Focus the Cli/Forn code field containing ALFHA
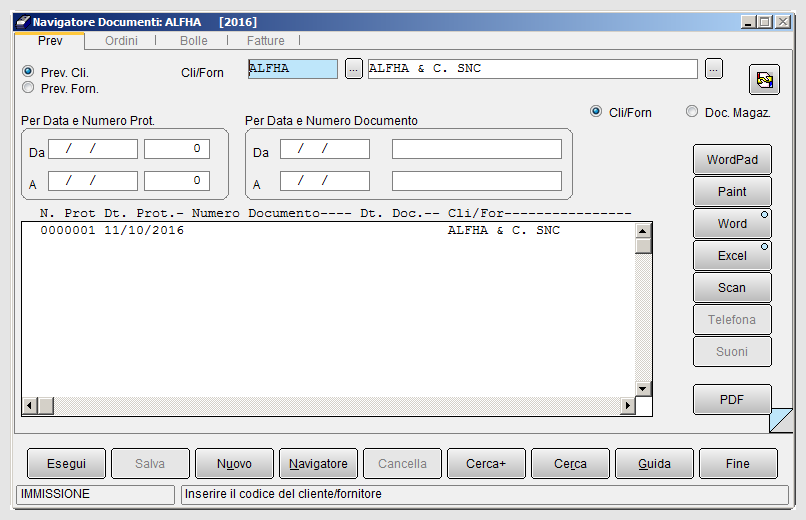Screen dimensions: 806x520 [293, 68]
